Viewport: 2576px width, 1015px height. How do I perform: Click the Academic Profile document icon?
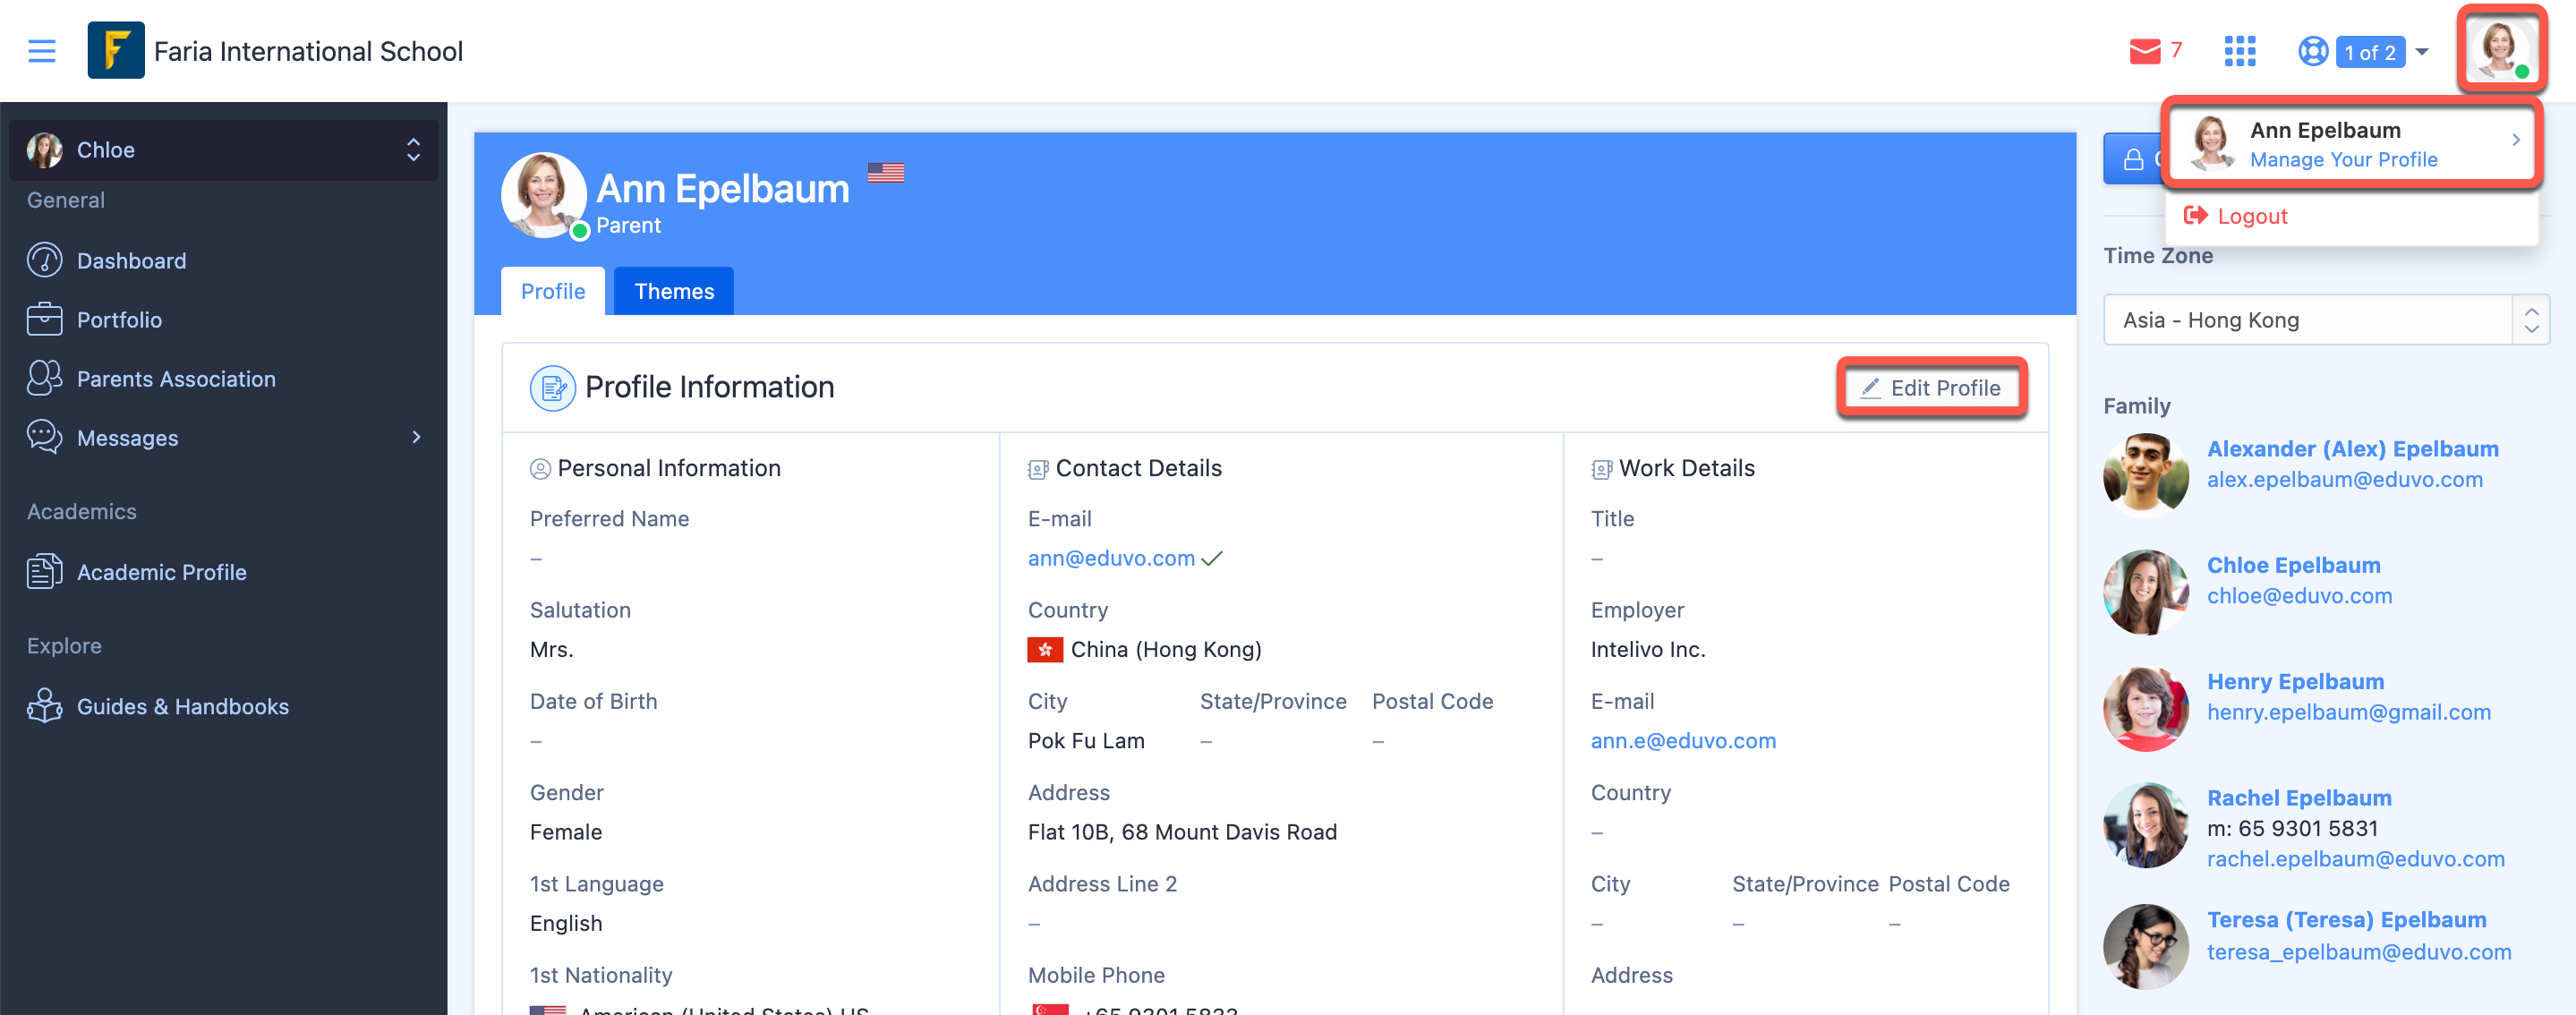point(44,571)
